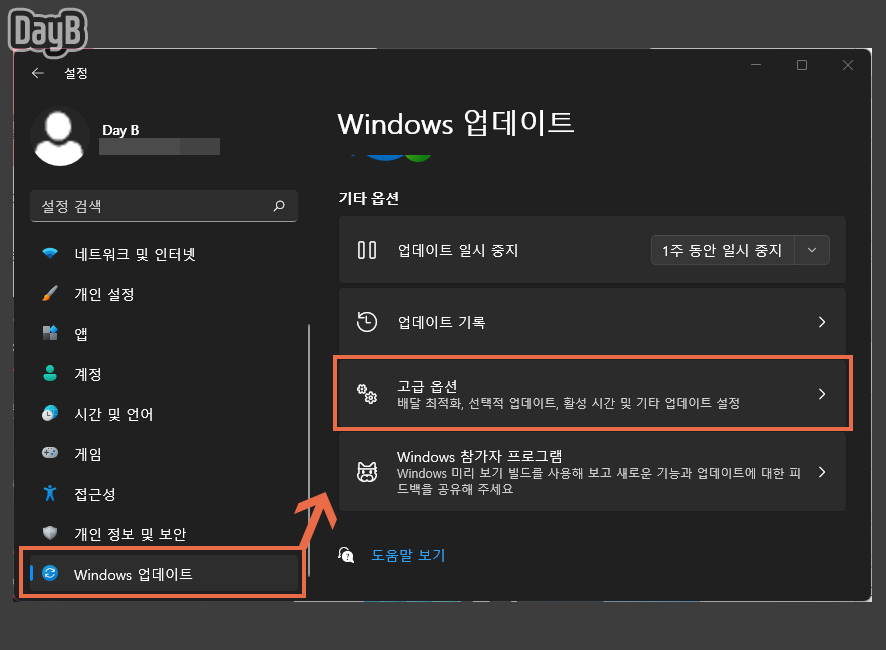Screen dimensions: 886x650
Task: Click the gears icon for 고급 옵션
Action: (x=367, y=393)
